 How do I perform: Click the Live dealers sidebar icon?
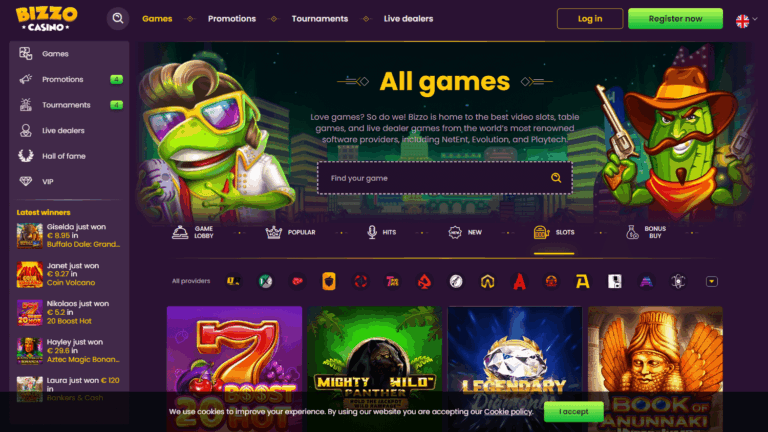[x=25, y=130]
